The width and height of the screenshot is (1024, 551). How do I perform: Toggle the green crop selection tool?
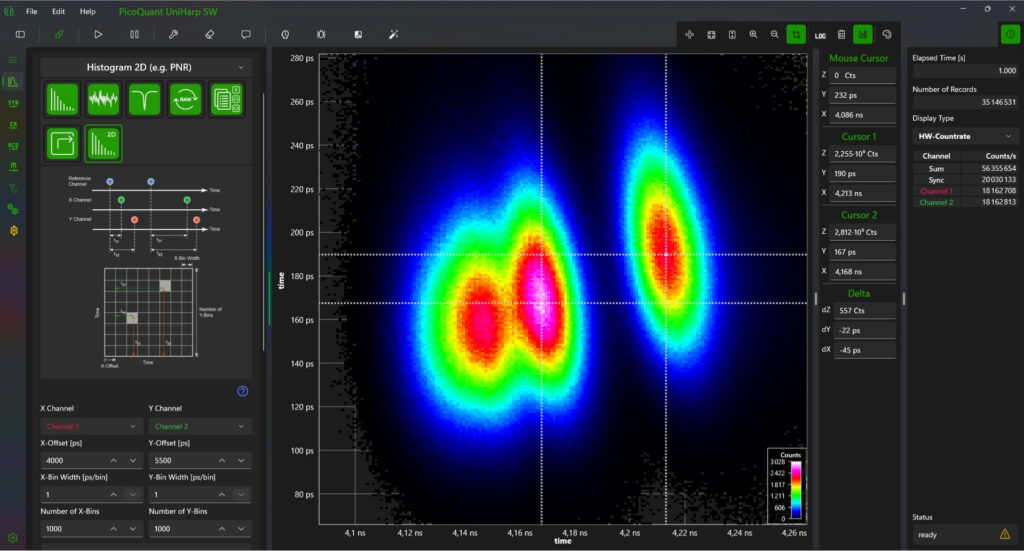tap(796, 34)
